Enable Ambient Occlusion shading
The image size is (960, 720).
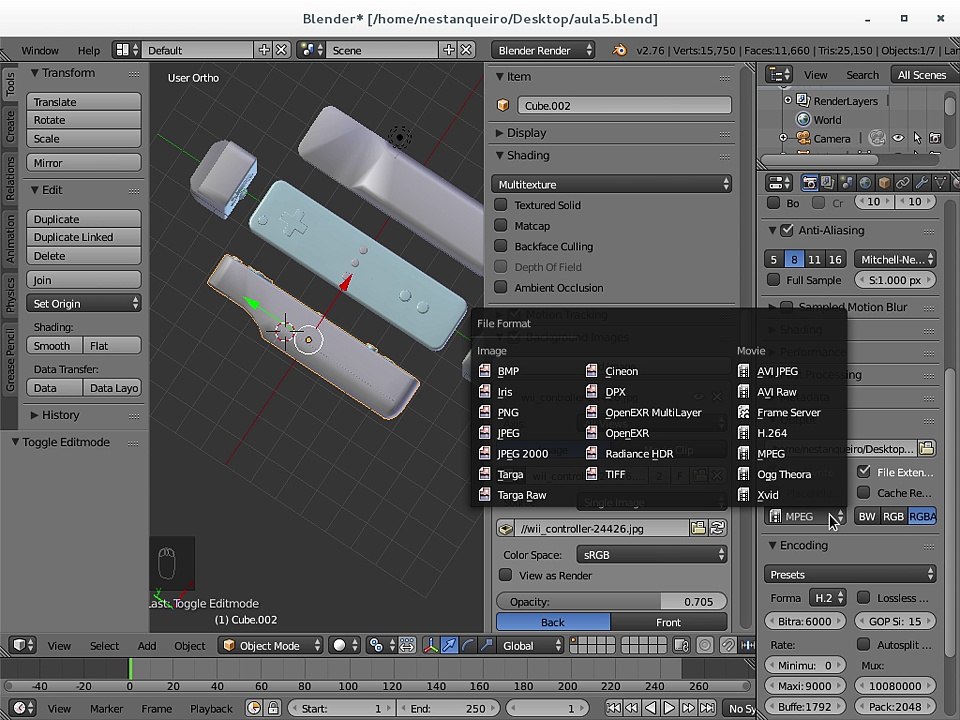click(501, 287)
